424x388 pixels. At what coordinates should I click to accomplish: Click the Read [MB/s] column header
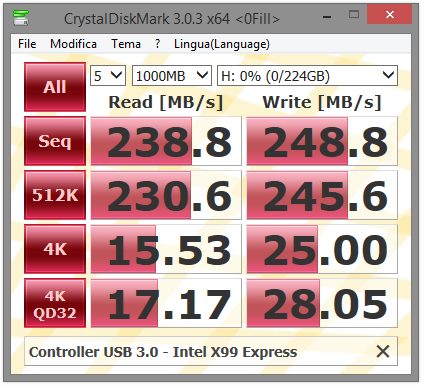tap(166, 102)
